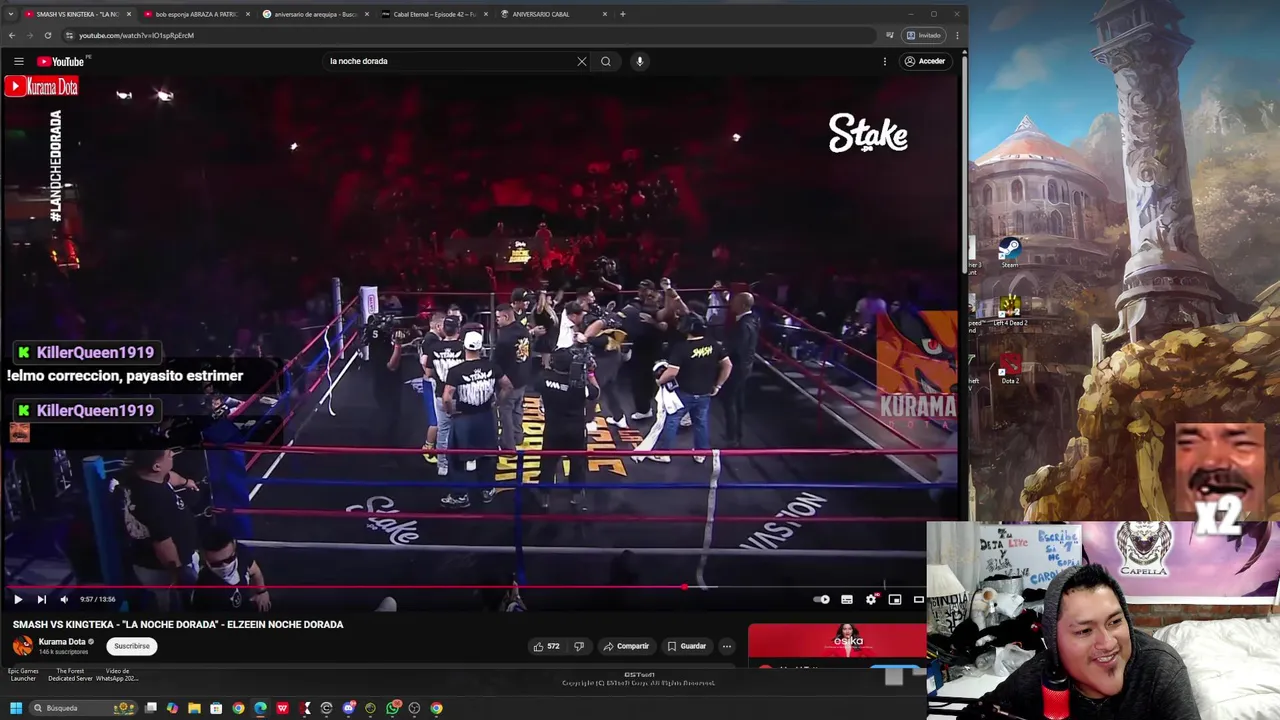Open the esika ad thumbnail

click(837, 640)
